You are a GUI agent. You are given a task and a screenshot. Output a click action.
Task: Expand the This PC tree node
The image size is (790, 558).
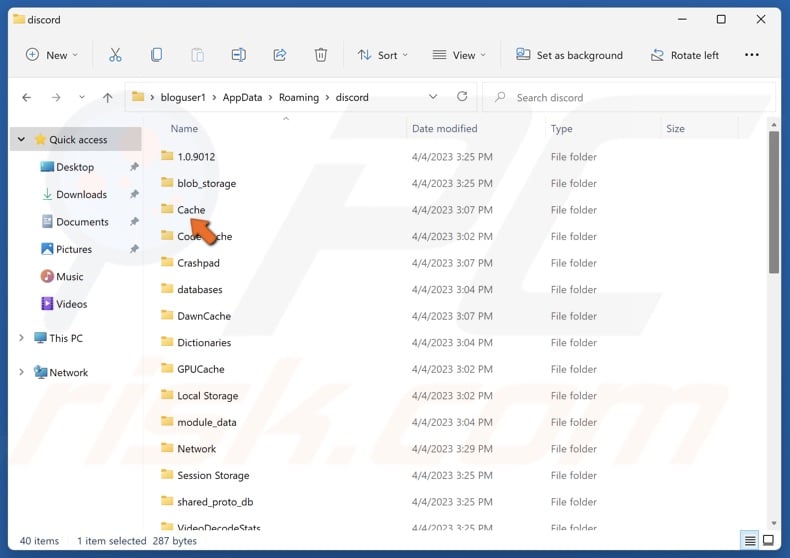(x=21, y=338)
